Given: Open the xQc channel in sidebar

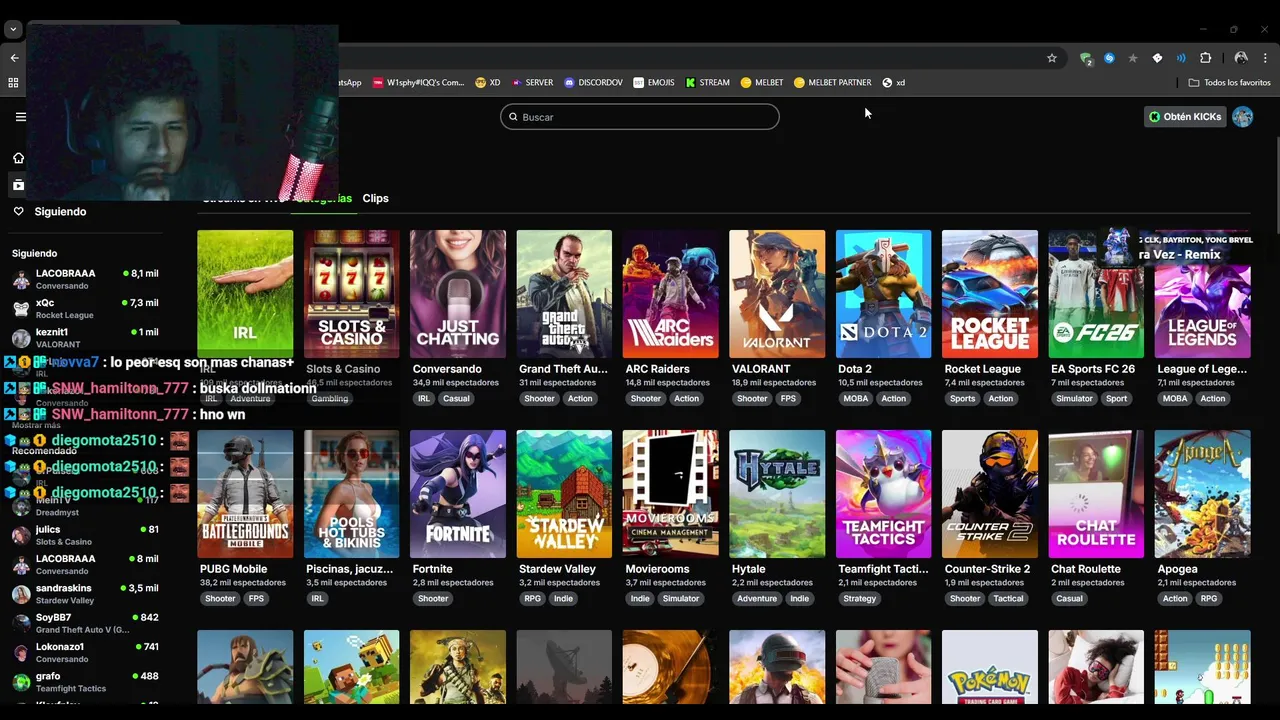Looking at the screenshot, I should pos(85,308).
